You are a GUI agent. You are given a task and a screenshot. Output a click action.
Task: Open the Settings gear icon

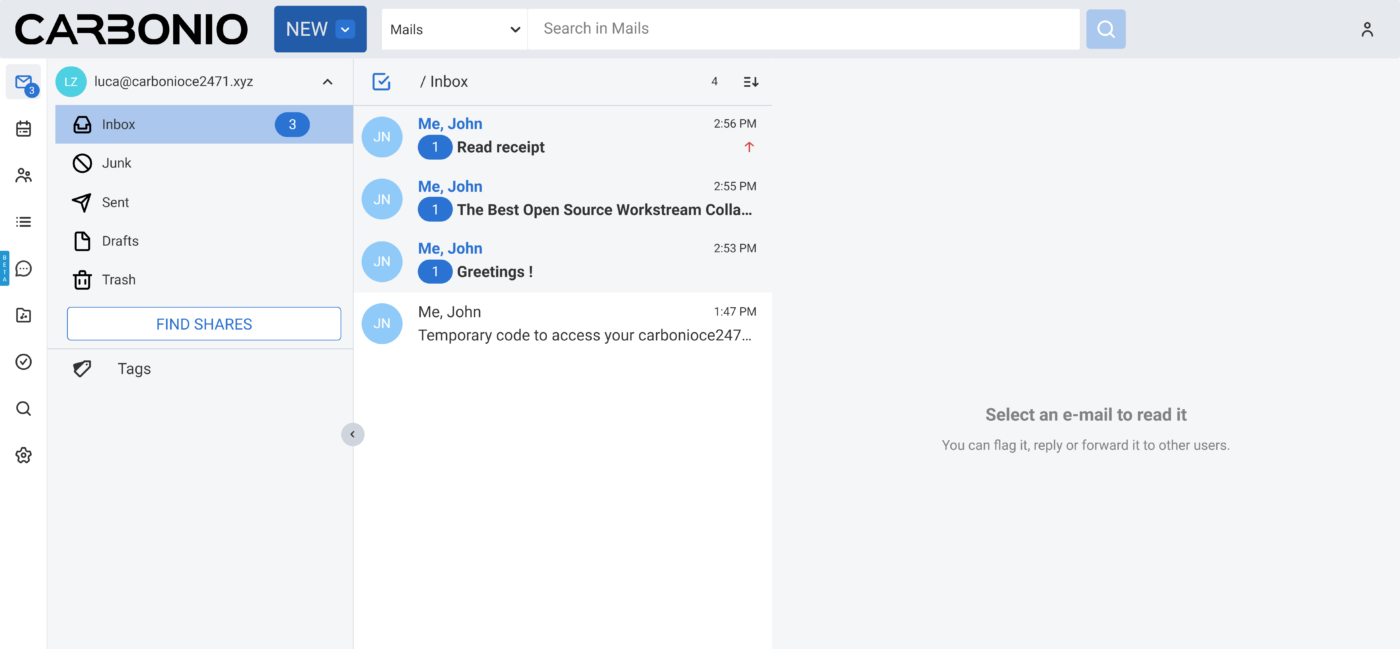click(x=24, y=455)
